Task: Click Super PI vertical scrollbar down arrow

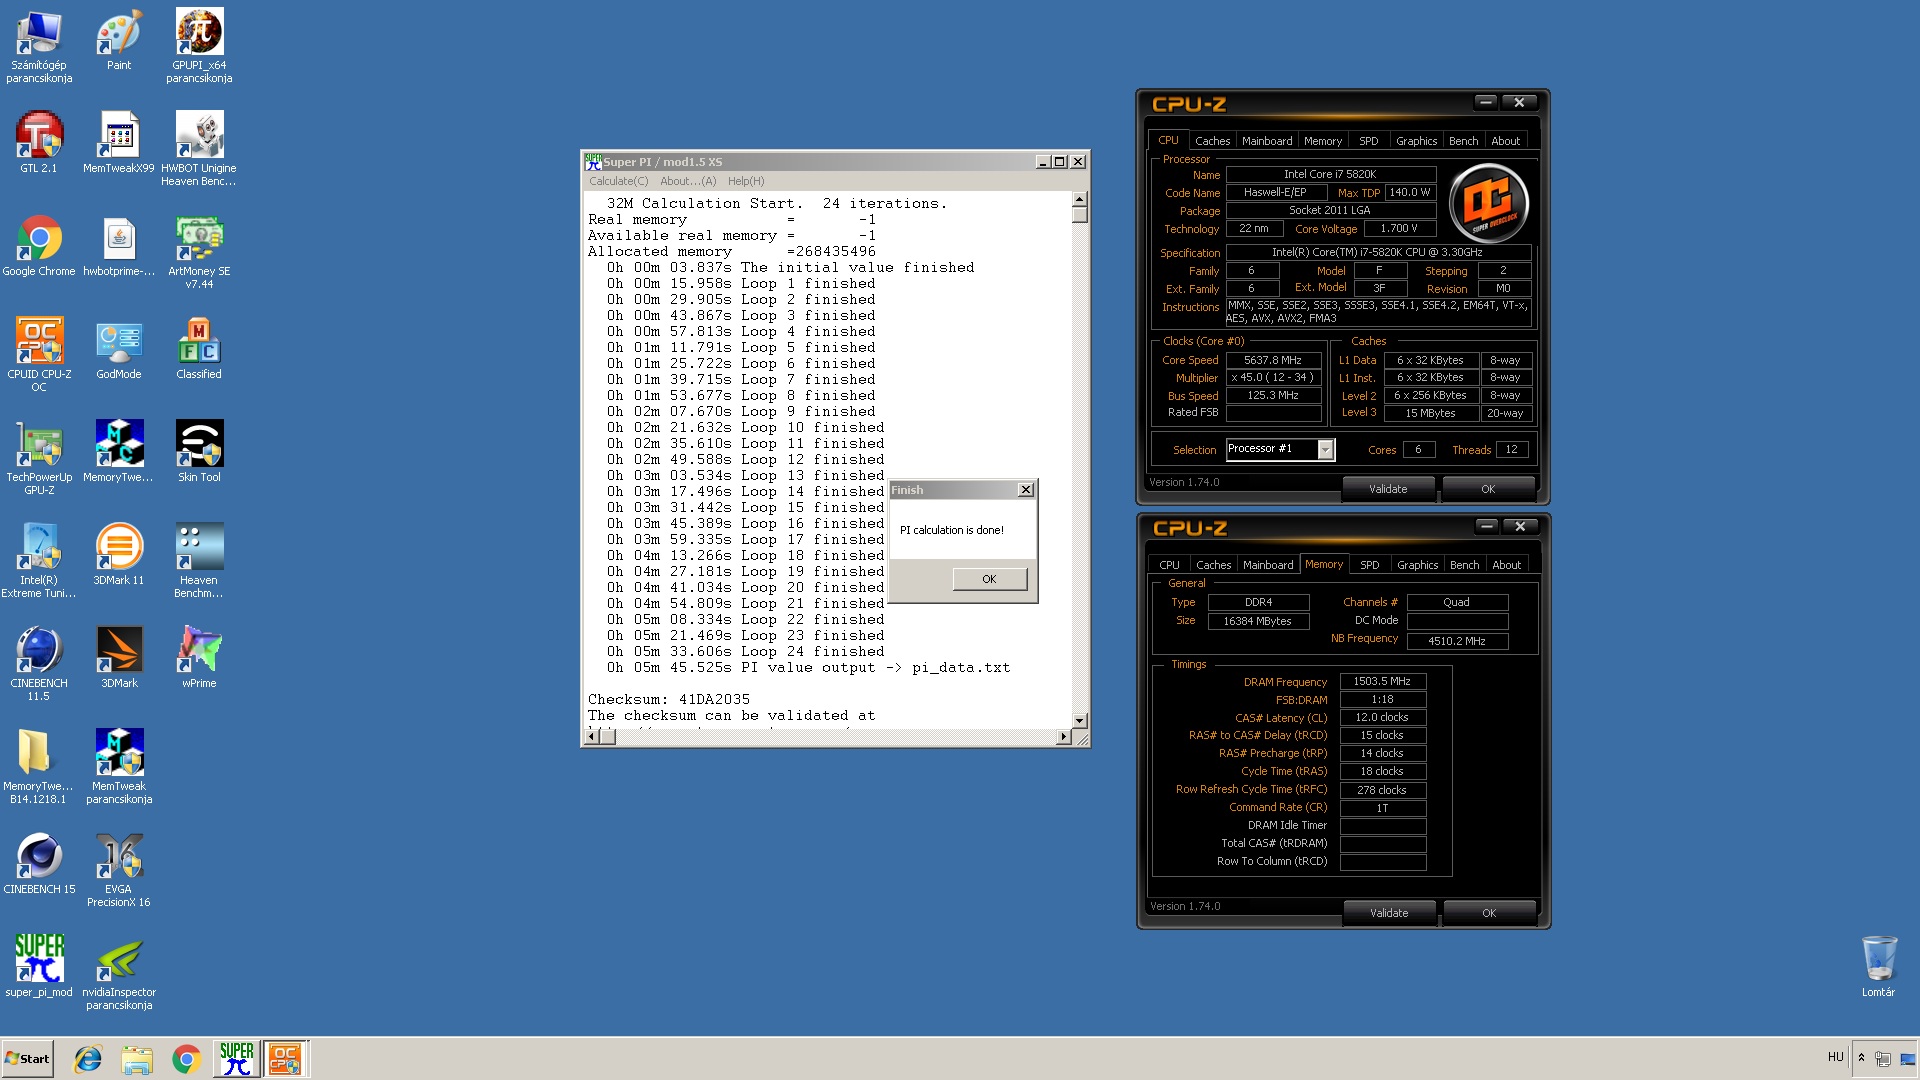Action: (x=1079, y=720)
